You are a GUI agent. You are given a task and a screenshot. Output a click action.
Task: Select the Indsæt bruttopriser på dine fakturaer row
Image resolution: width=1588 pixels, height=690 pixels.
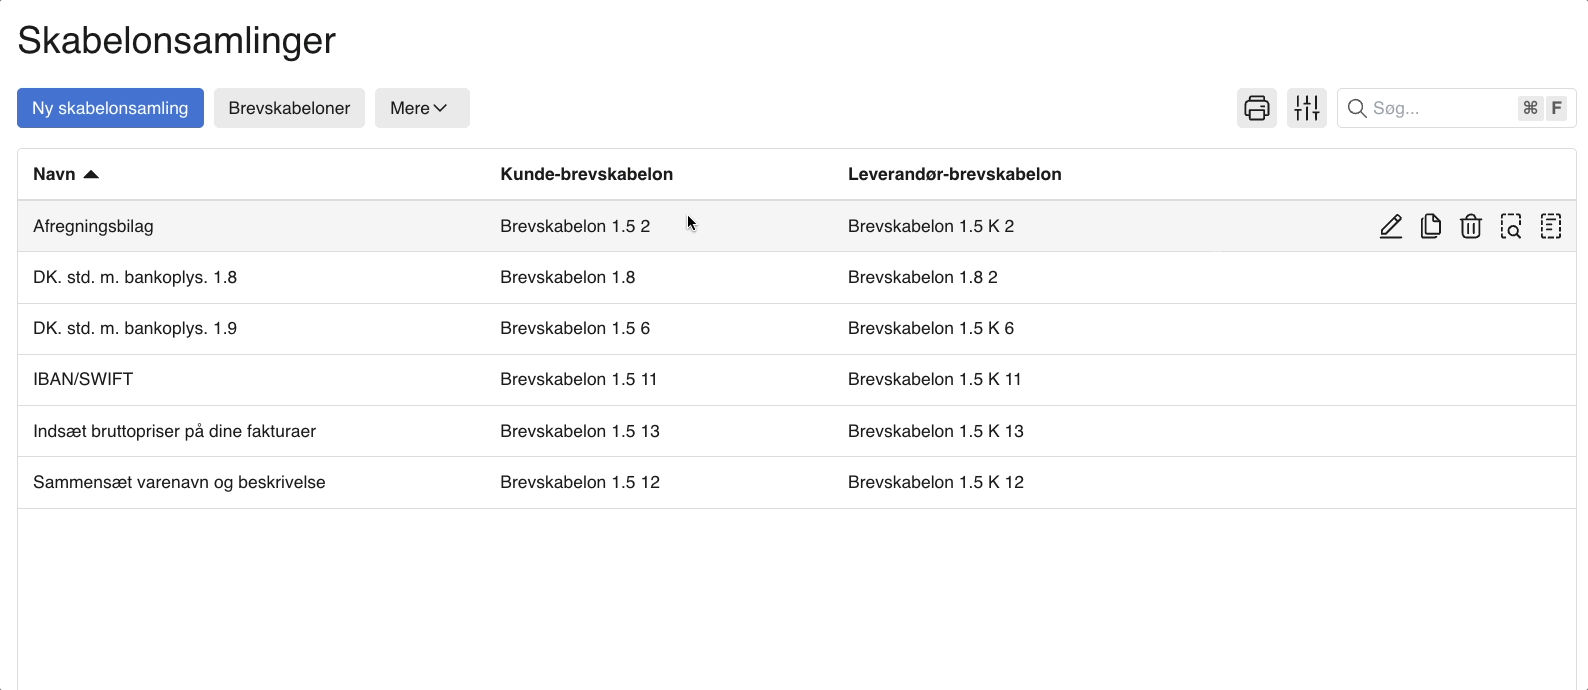174,430
